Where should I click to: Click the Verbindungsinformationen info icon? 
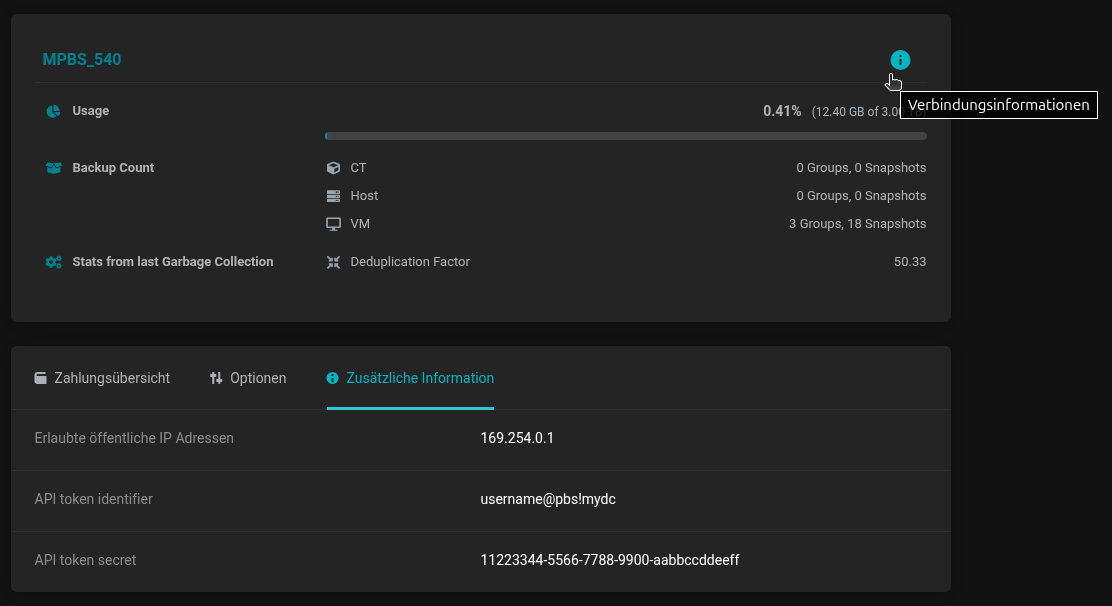pos(900,60)
